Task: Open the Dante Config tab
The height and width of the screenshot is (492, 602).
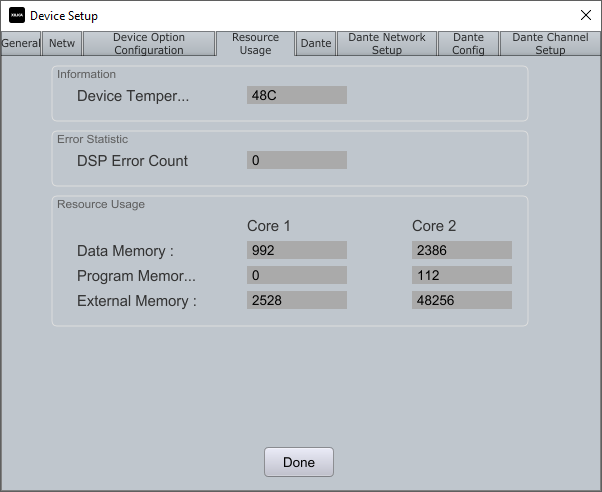Action: [468, 43]
